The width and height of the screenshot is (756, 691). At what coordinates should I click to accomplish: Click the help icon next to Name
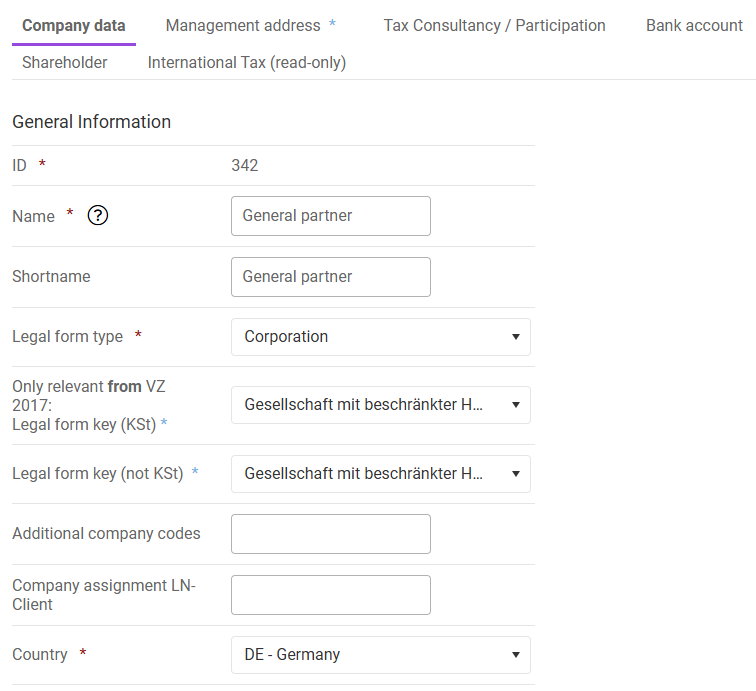point(98,216)
